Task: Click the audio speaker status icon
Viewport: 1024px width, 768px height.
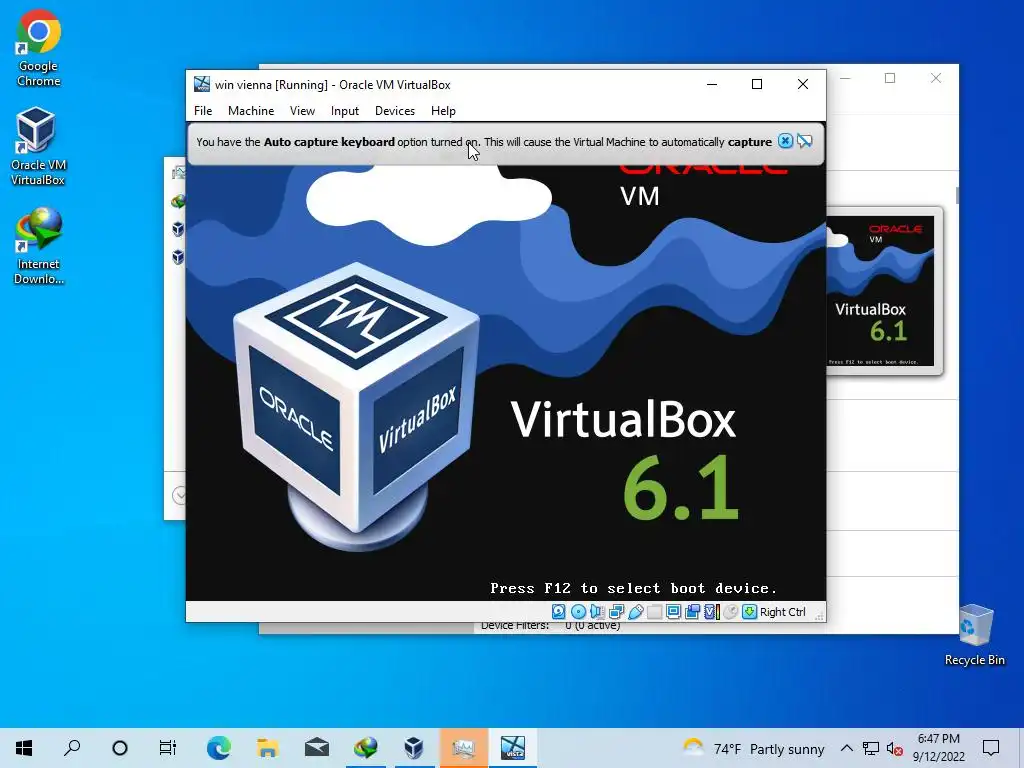Action: pyautogui.click(x=597, y=612)
